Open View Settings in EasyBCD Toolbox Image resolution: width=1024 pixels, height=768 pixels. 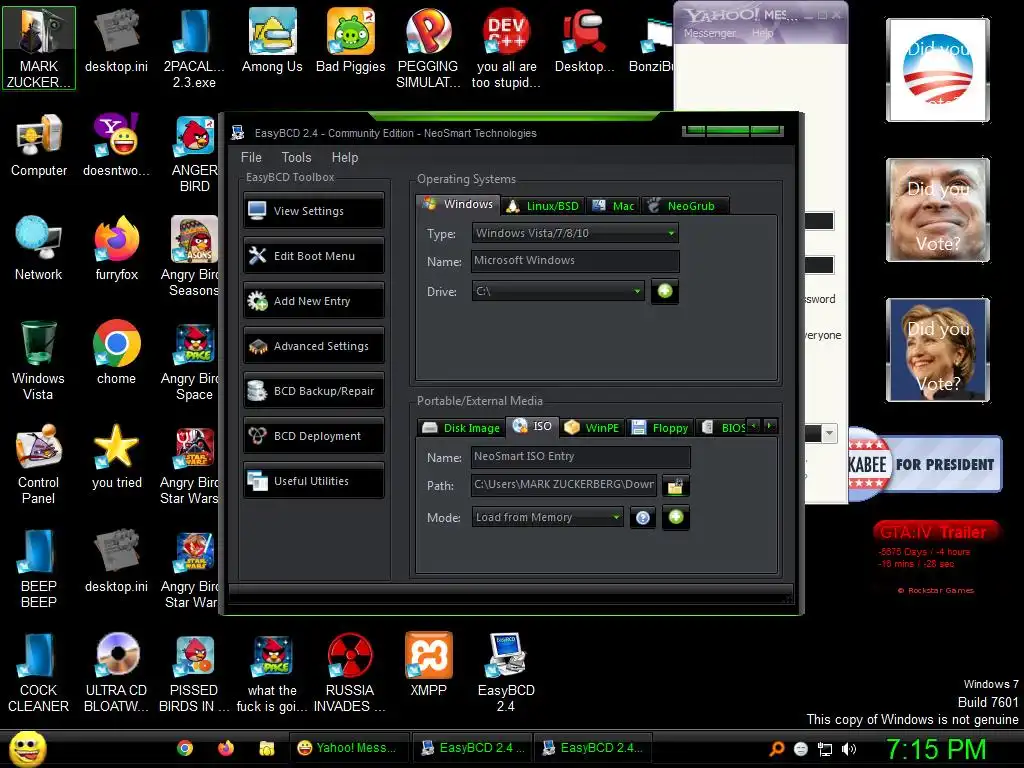point(313,211)
